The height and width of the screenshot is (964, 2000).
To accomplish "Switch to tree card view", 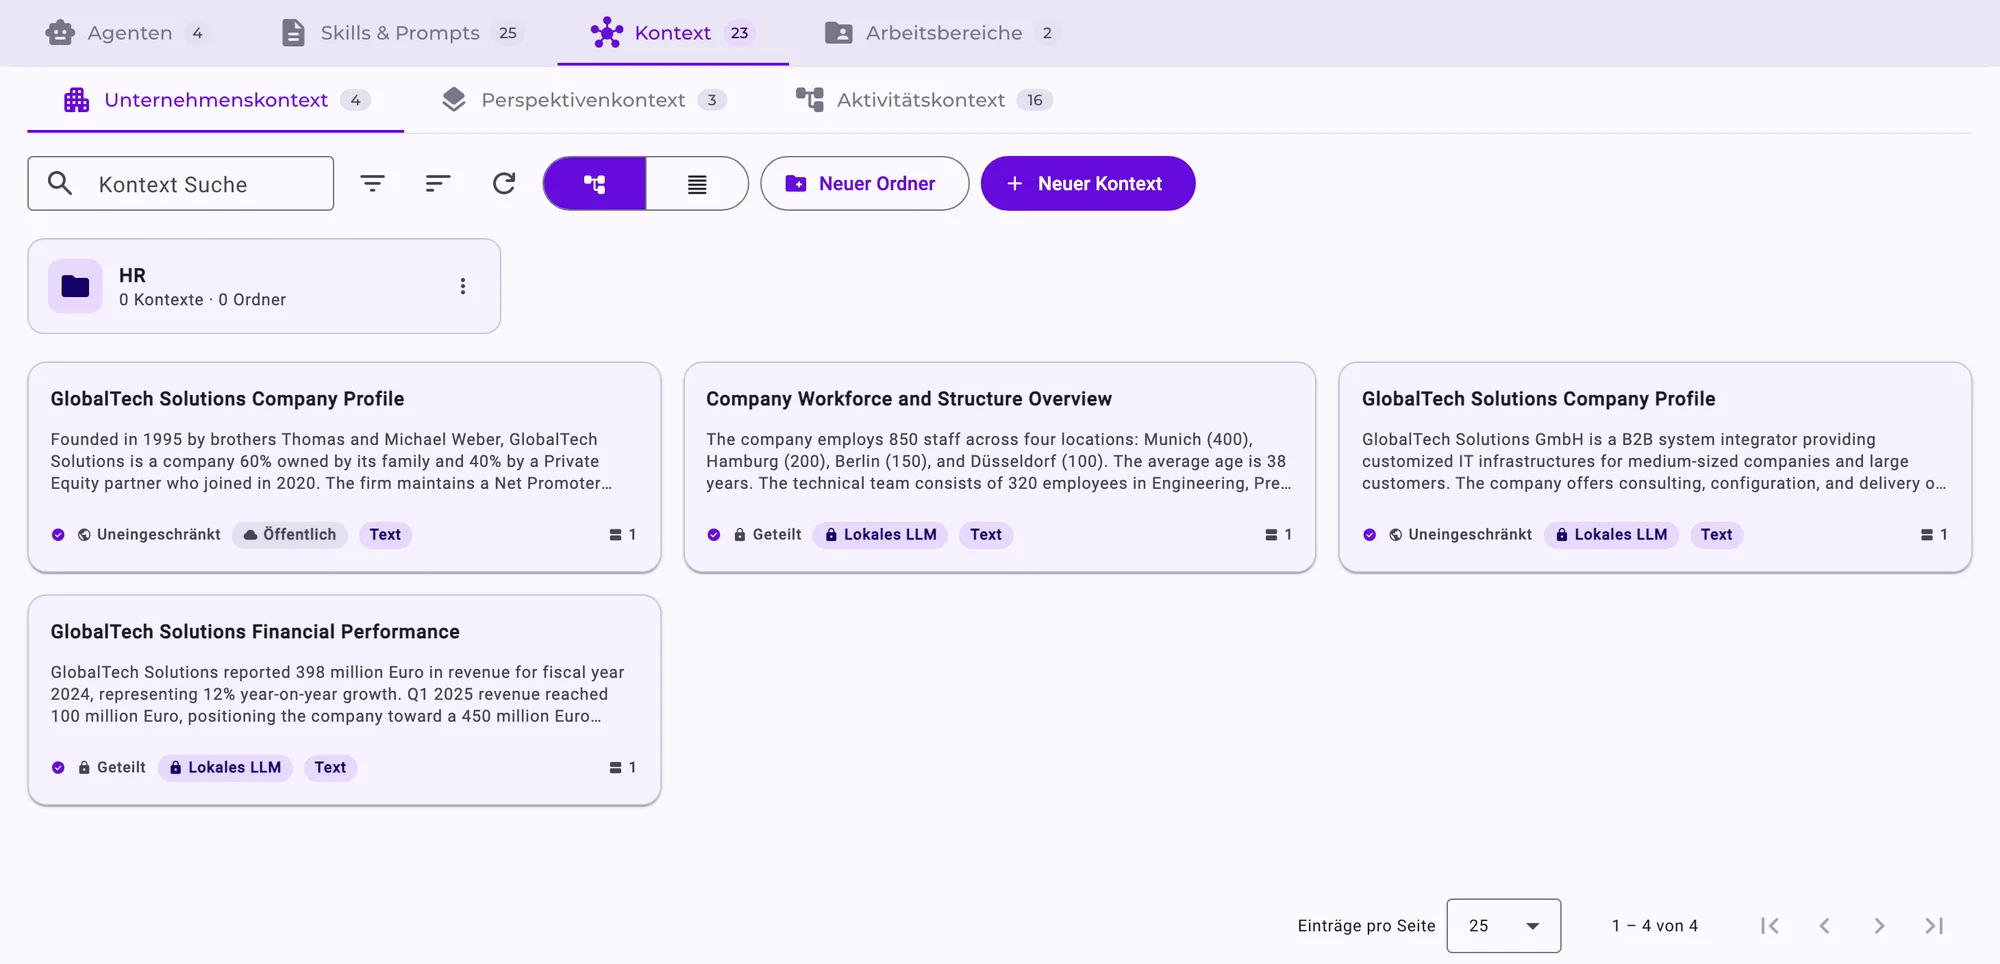I will point(595,184).
